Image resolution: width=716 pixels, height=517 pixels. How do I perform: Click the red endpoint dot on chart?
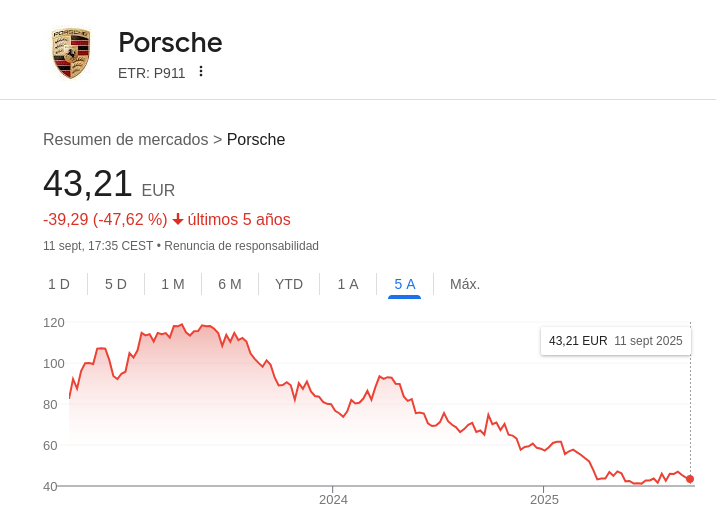pyautogui.click(x=690, y=479)
